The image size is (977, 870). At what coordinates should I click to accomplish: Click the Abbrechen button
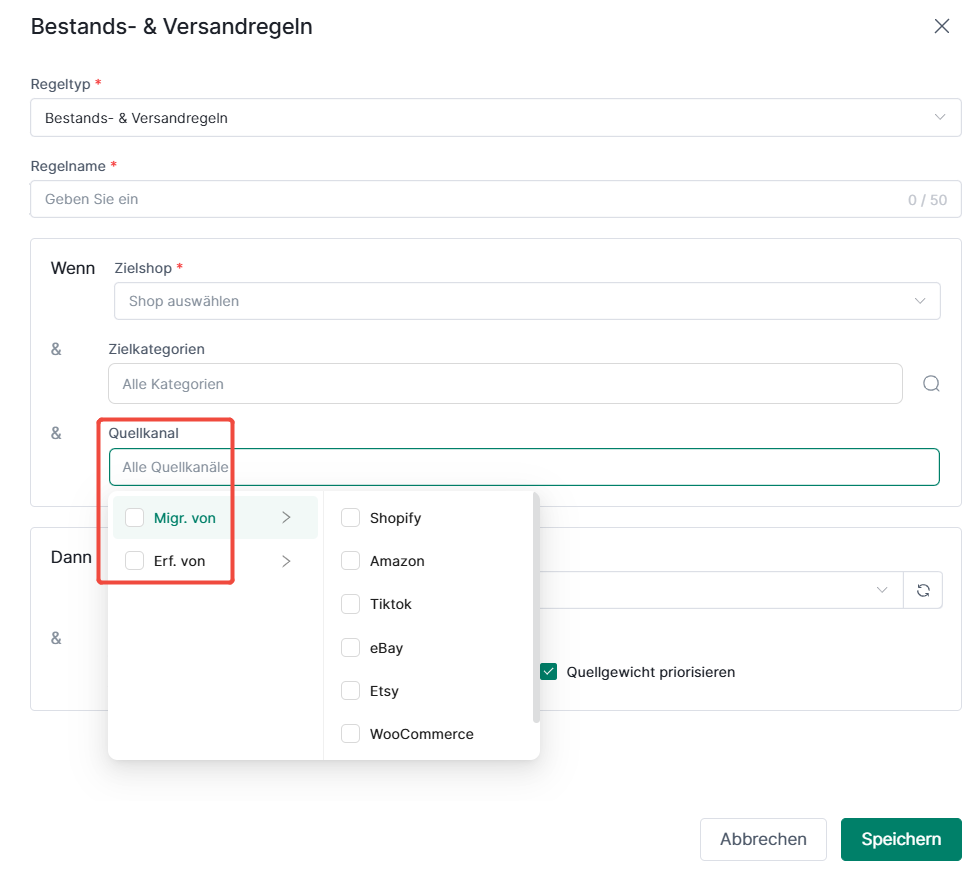click(x=763, y=839)
